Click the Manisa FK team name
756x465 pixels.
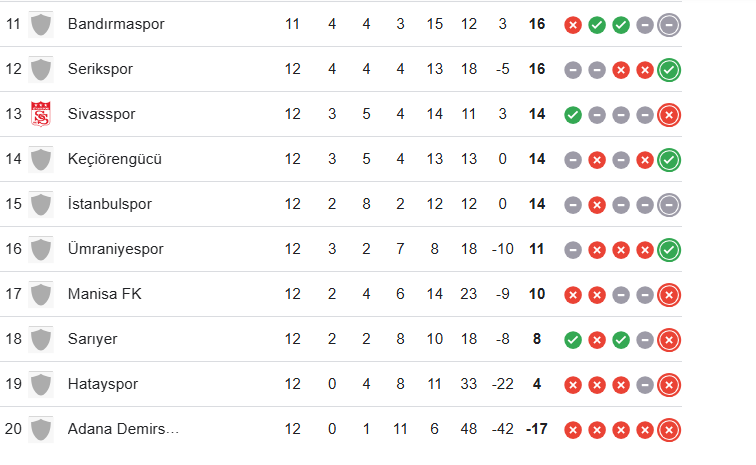coord(102,294)
